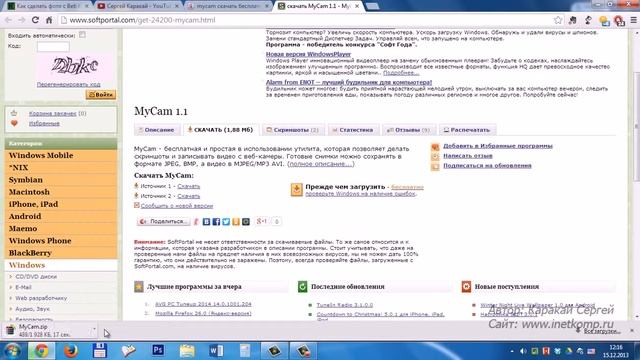Open the СКАЧАТЬ (1,88 Мб) tab

tap(220, 130)
